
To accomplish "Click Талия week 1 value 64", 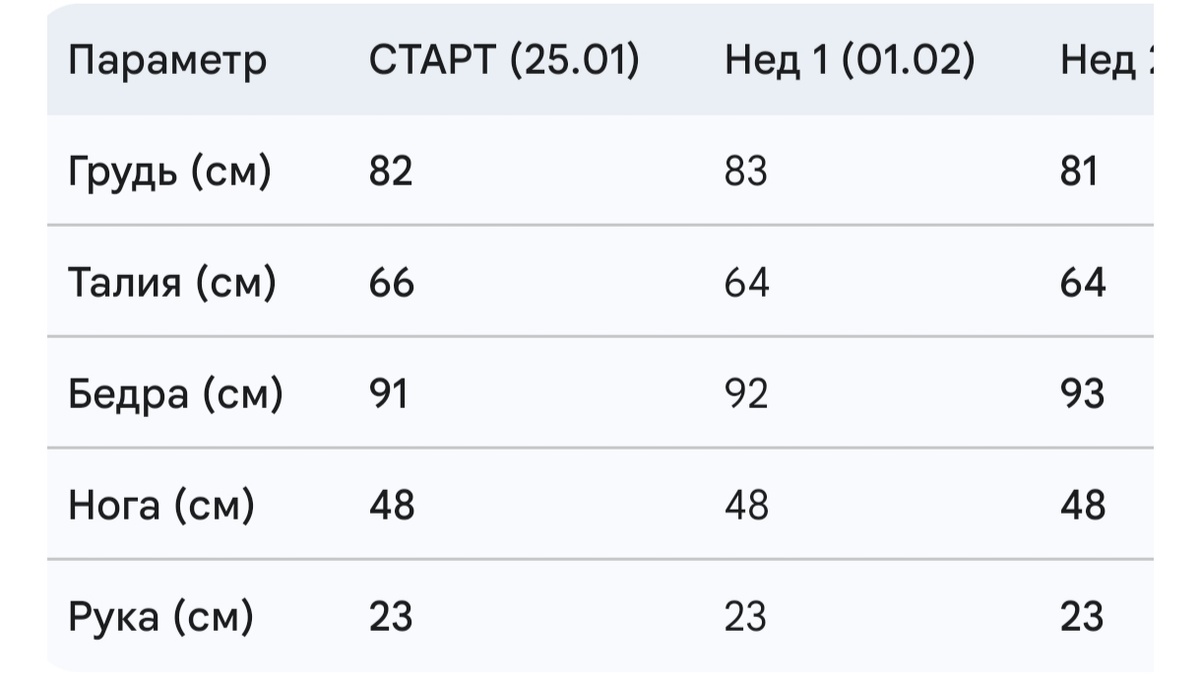I will (x=748, y=283).
